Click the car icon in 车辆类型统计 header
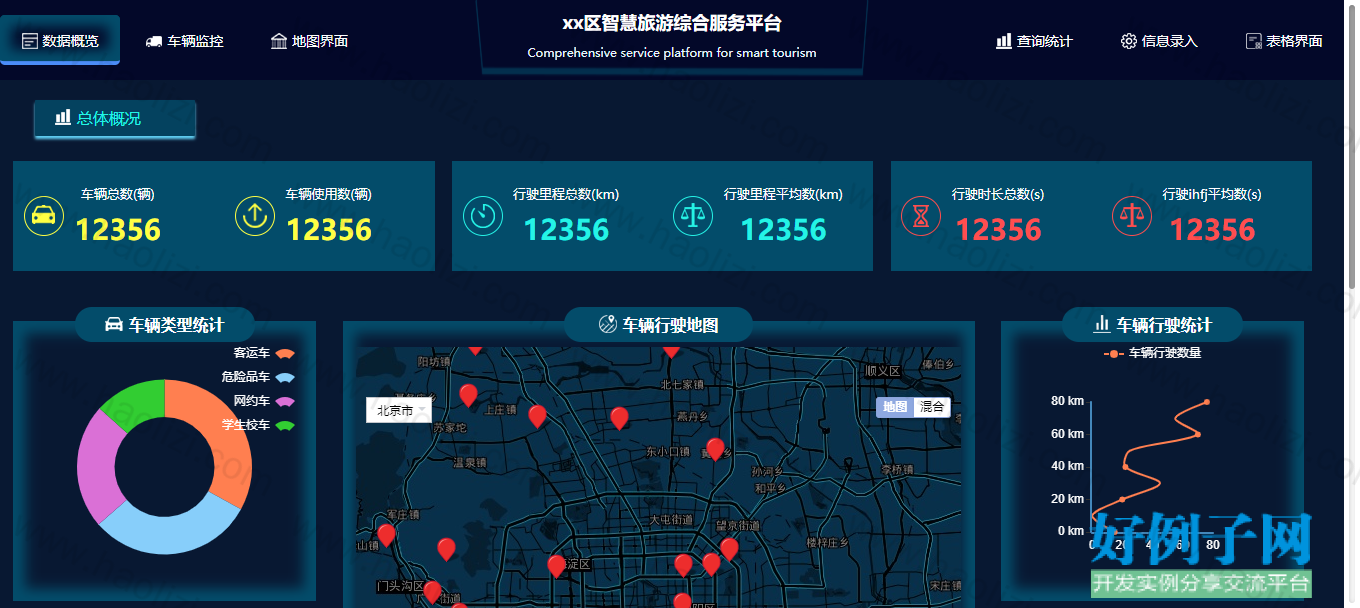 114,325
